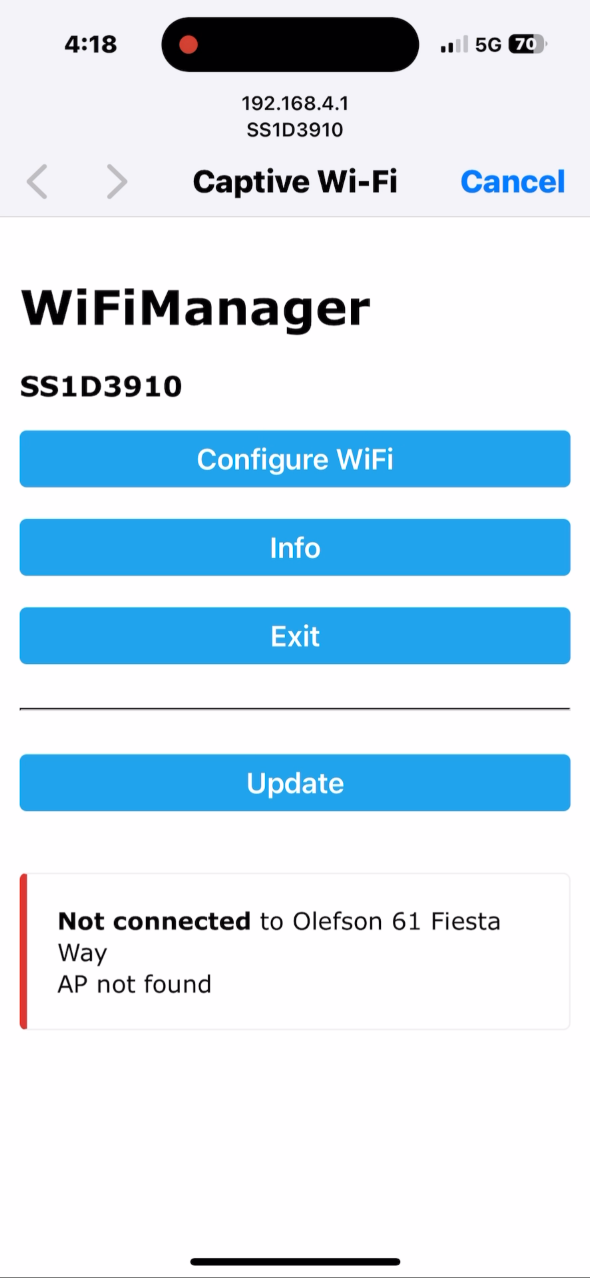This screenshot has height=1278, width=590.
Task: Tap the WiFiManager heading
Action: [x=195, y=309]
